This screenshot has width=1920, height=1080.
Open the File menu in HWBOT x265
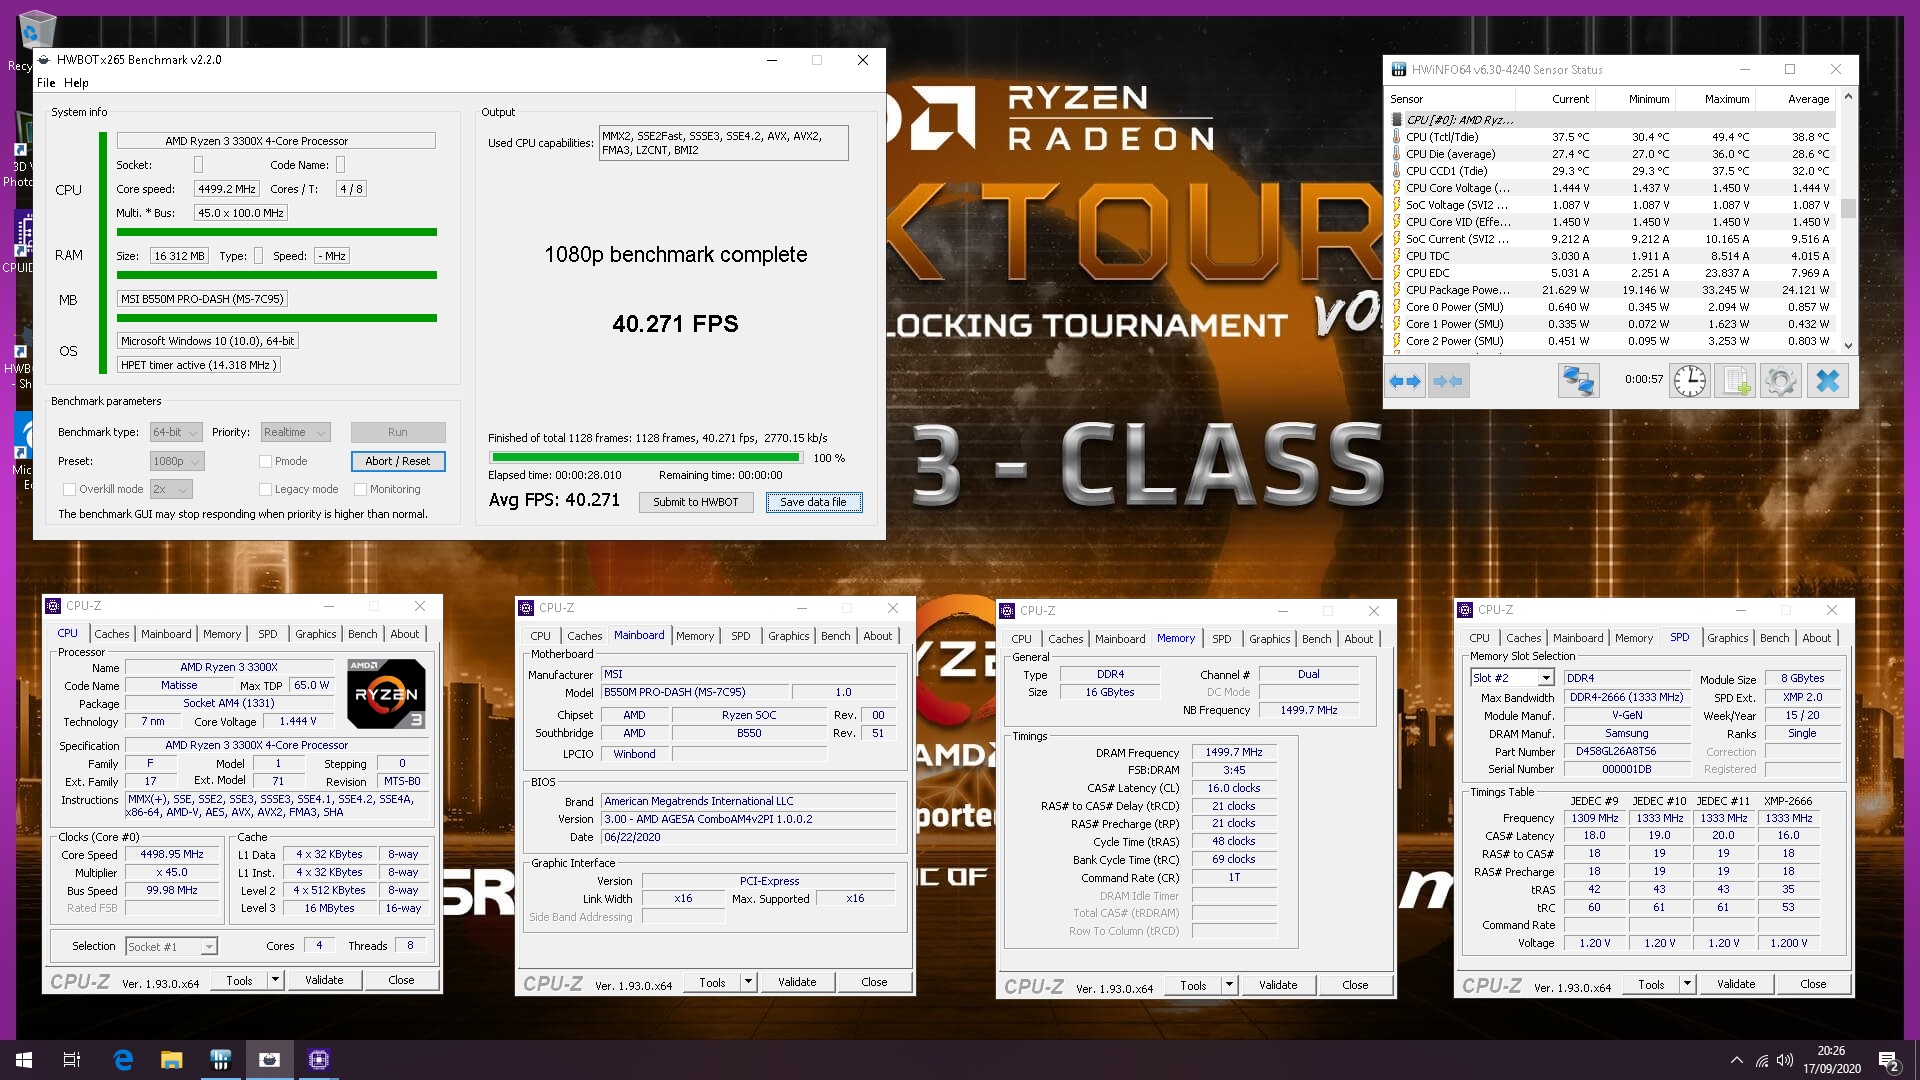[46, 83]
